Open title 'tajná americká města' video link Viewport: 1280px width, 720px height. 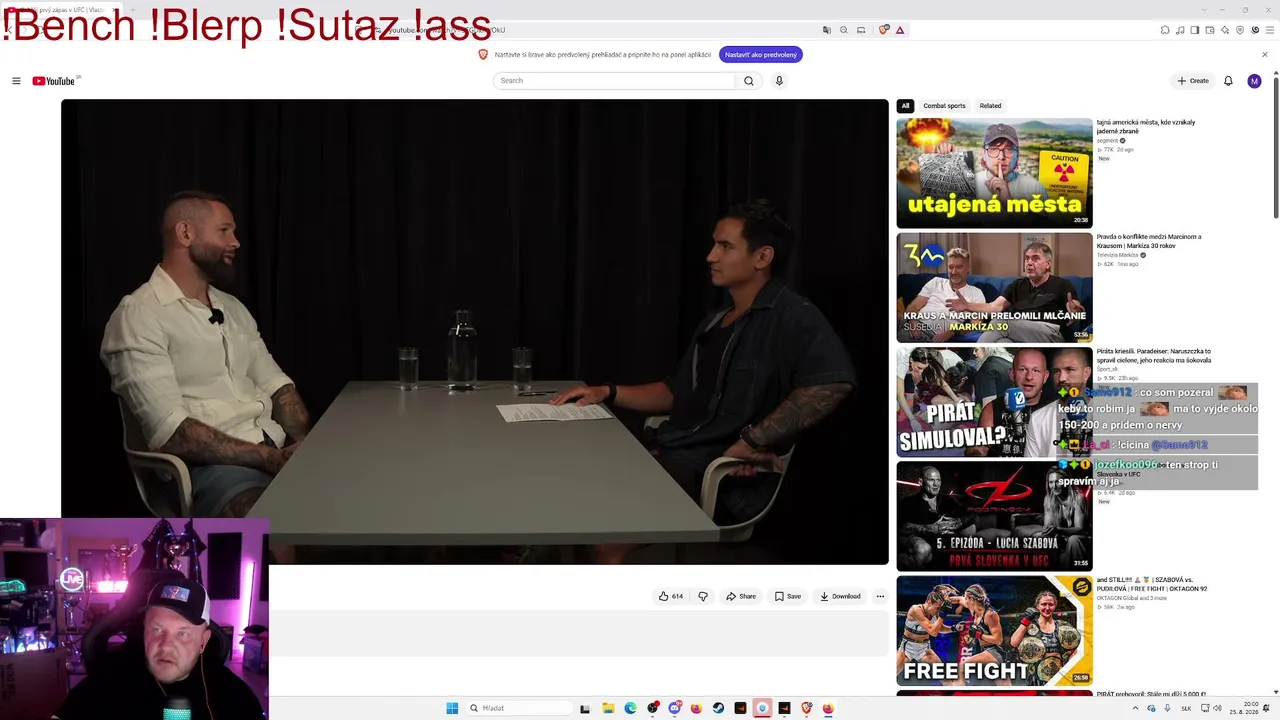click(1146, 127)
